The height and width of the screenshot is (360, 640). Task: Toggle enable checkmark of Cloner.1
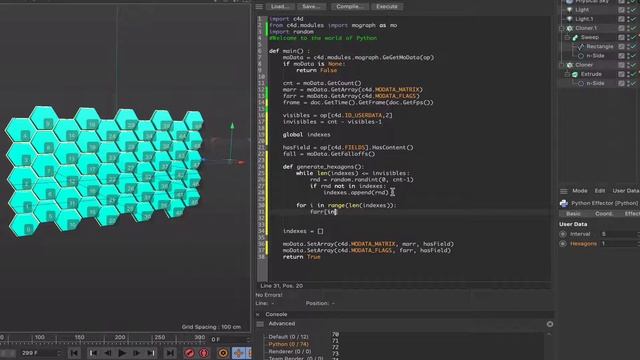[x=633, y=28]
